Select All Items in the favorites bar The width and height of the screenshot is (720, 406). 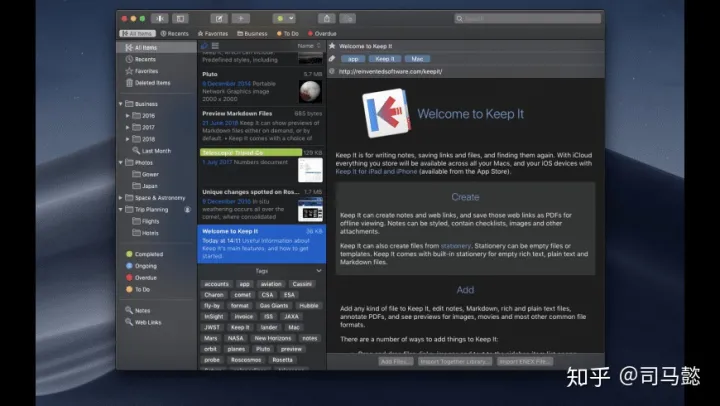pyautogui.click(x=138, y=34)
